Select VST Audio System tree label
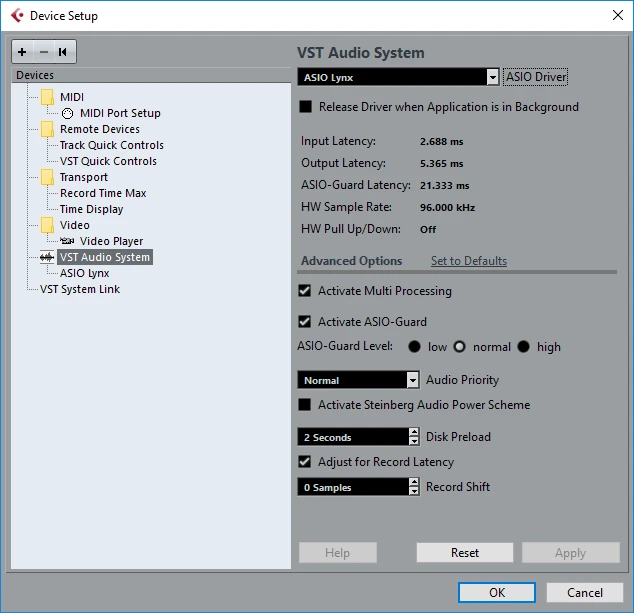634x613 pixels. click(105, 257)
